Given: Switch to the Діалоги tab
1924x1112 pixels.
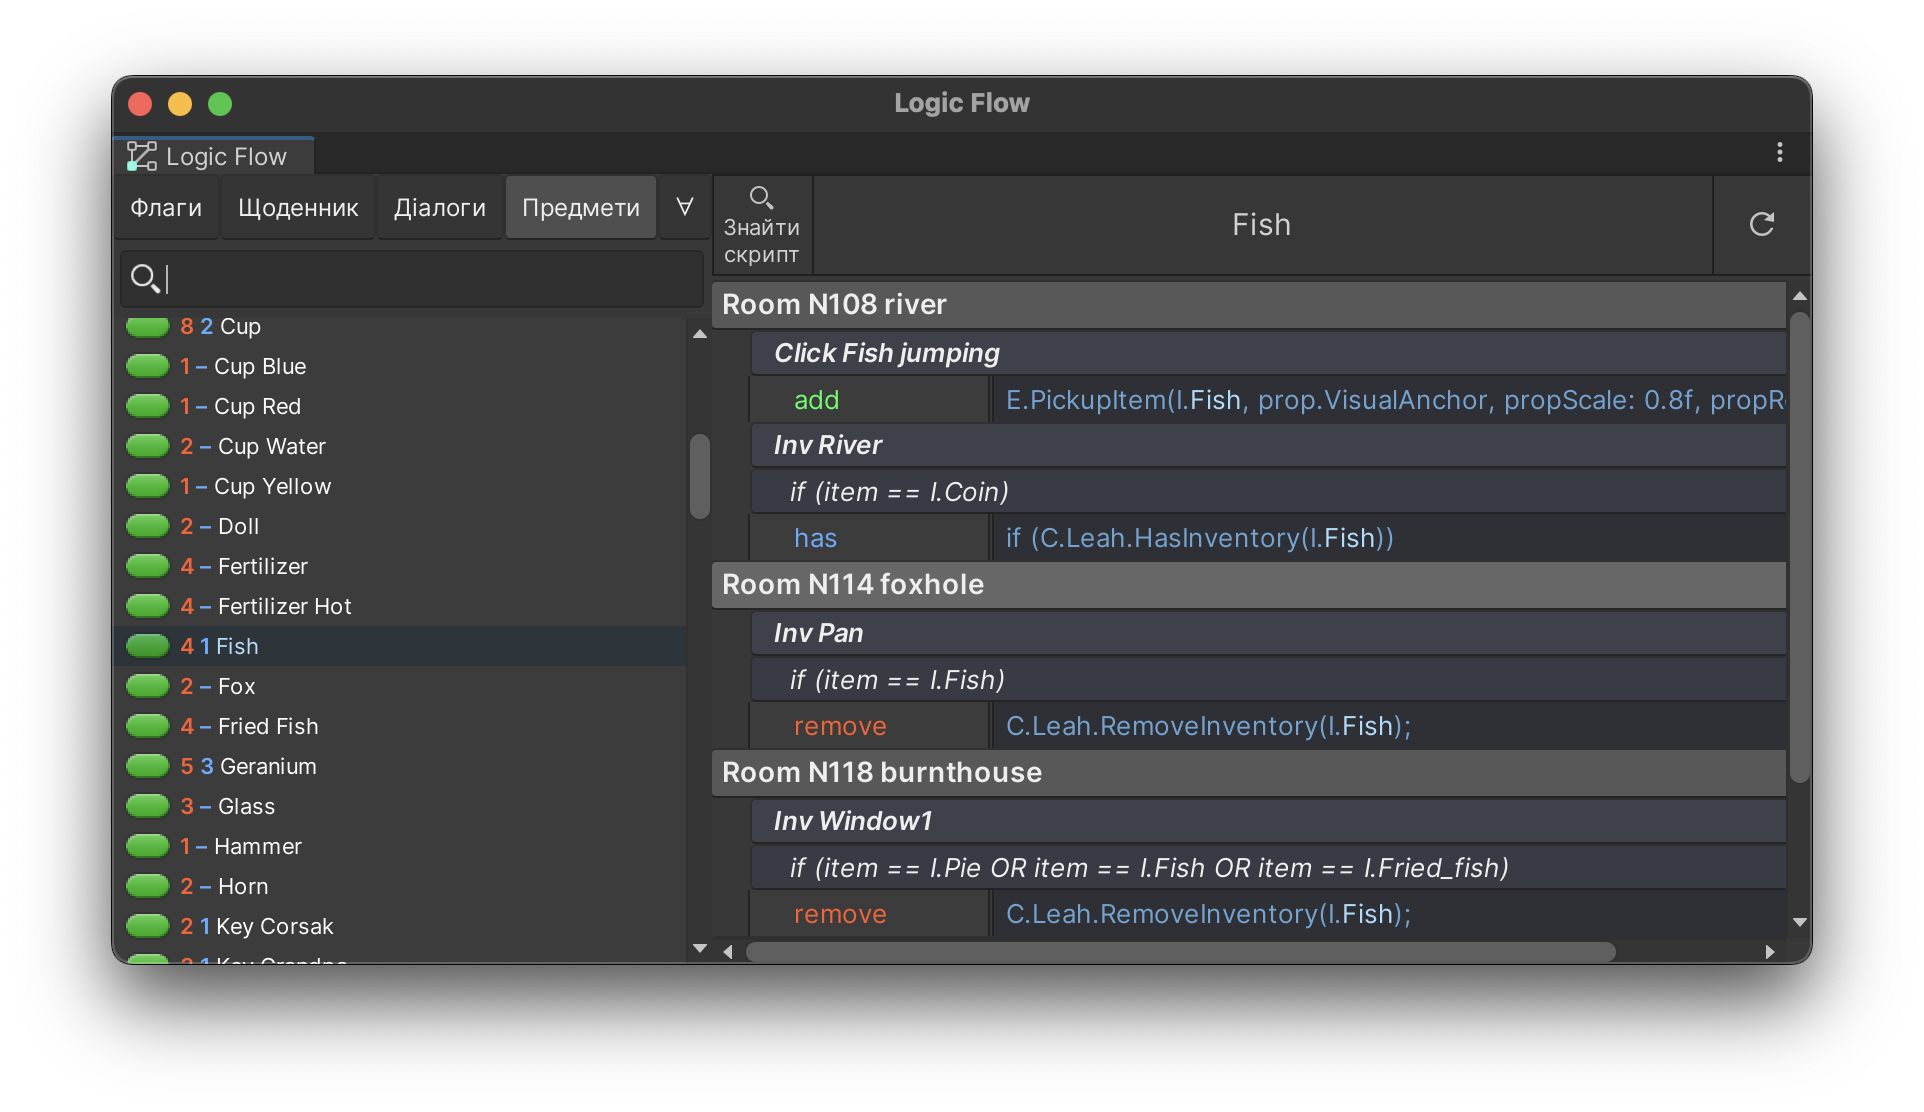Looking at the screenshot, I should tap(439, 207).
